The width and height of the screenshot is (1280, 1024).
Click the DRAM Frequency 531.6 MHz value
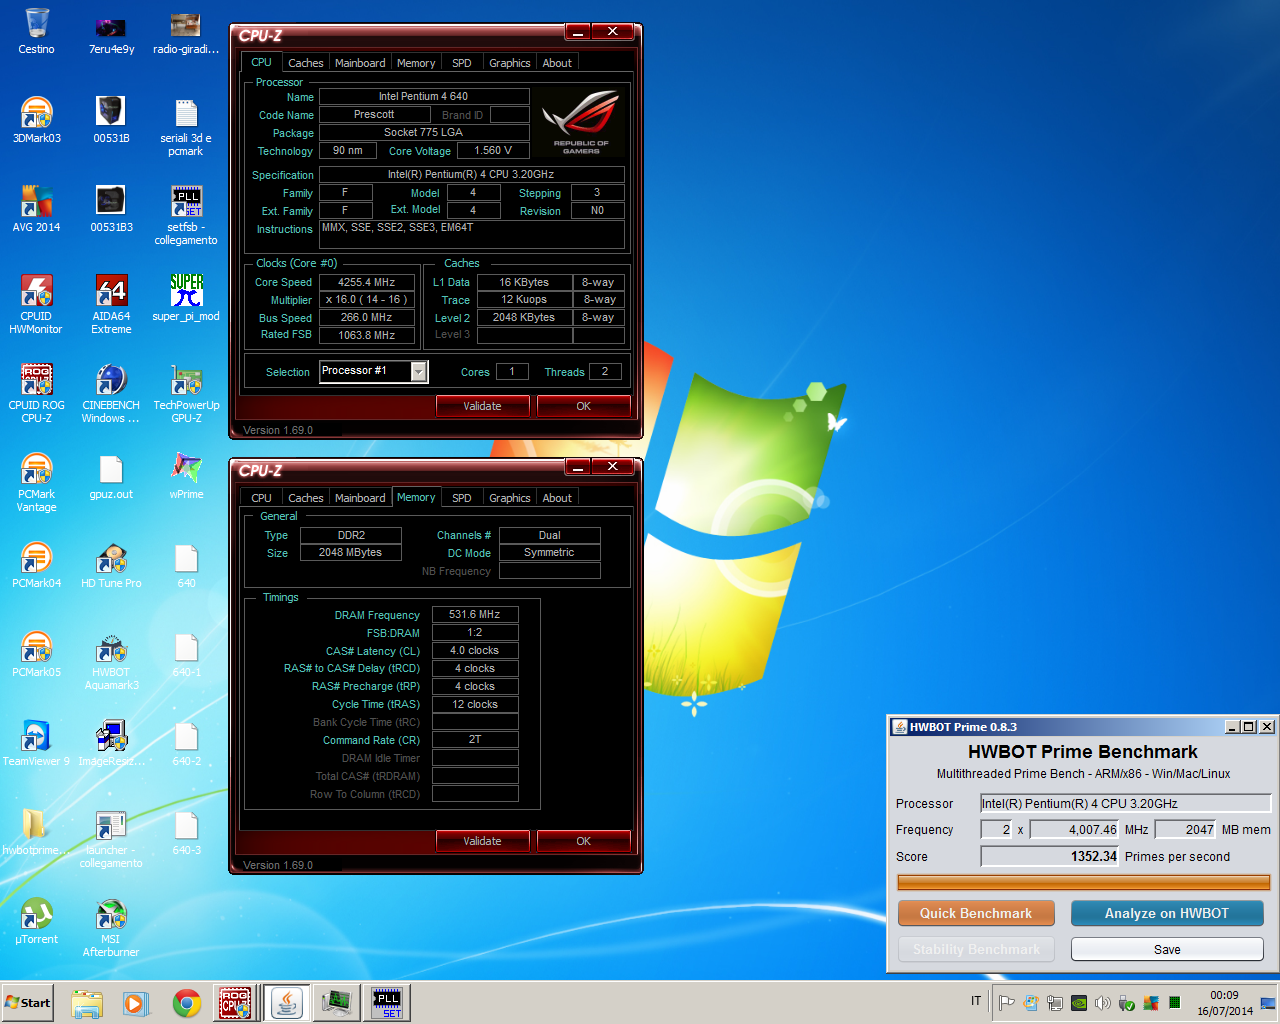(x=475, y=614)
